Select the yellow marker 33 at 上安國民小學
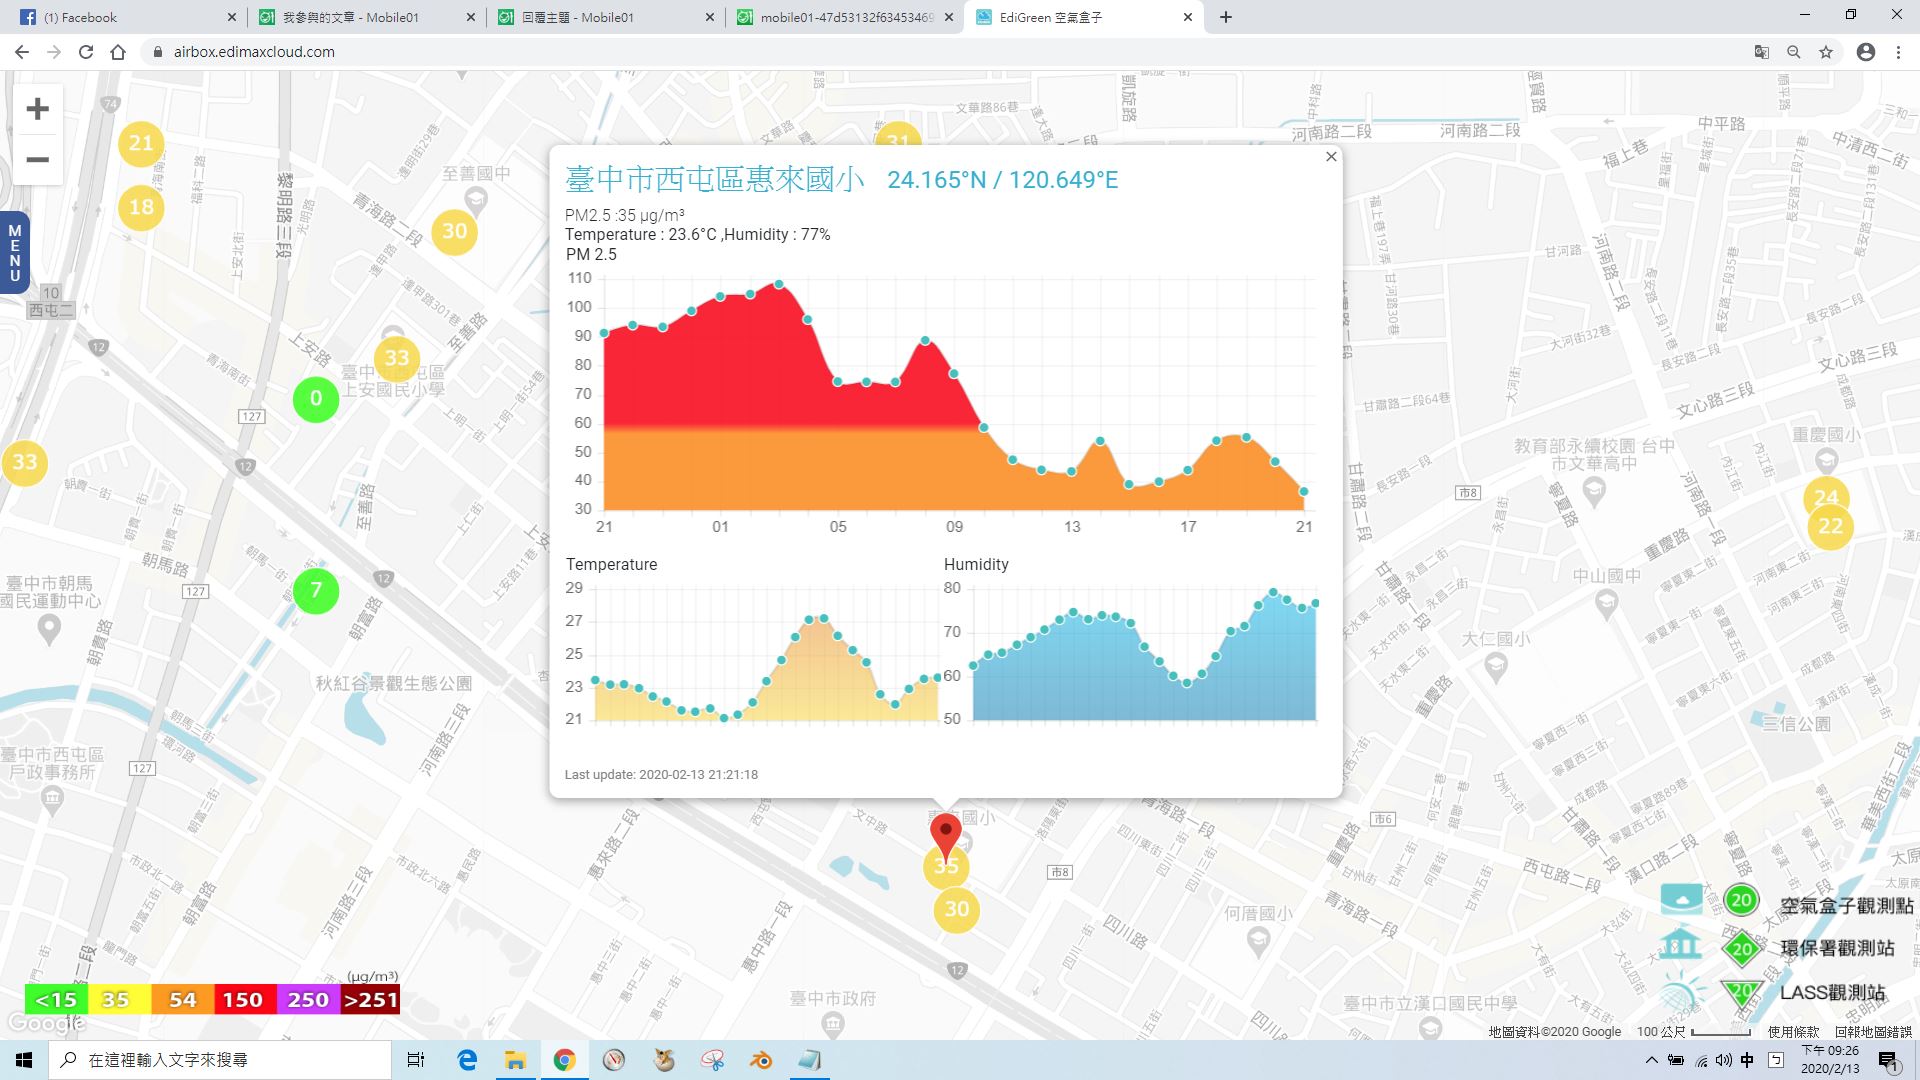The height and width of the screenshot is (1080, 1920). 397,358
